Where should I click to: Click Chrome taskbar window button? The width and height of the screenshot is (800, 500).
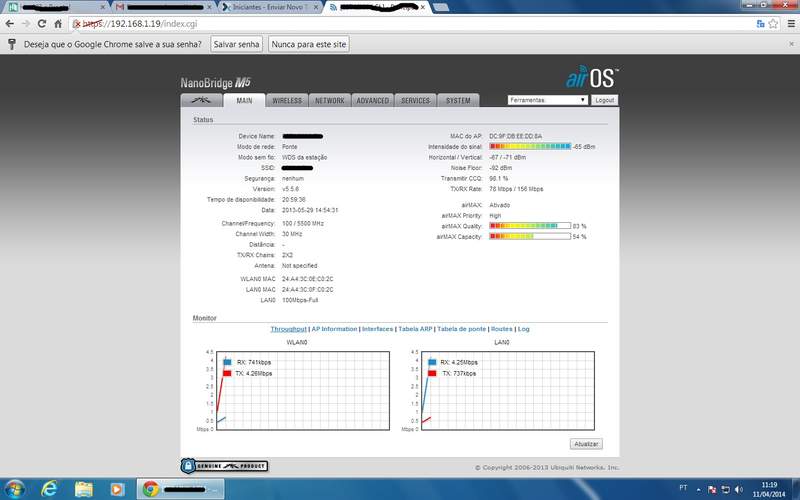[181, 489]
